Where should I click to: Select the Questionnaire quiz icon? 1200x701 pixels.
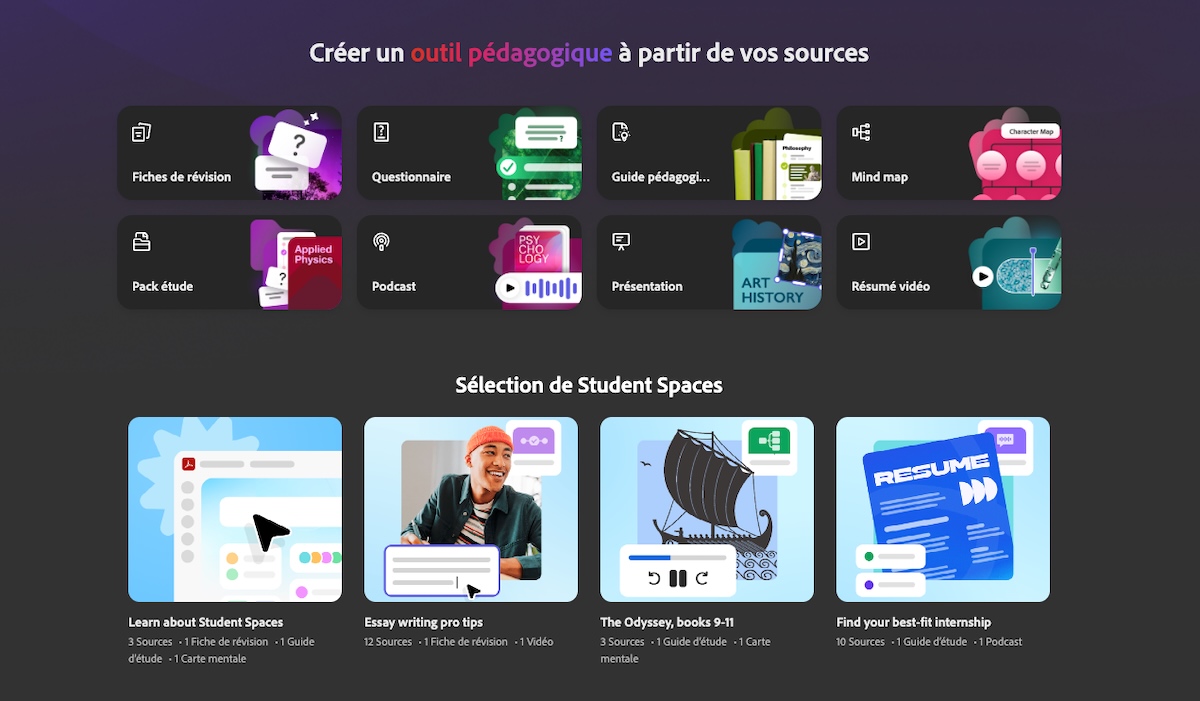(x=381, y=132)
